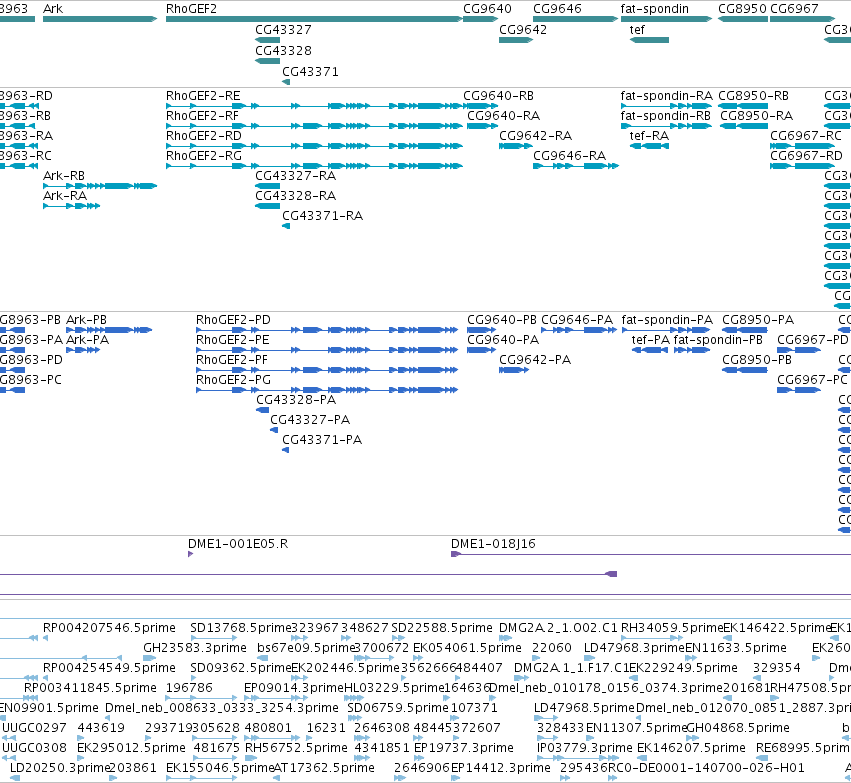Click transcript CG9640-RA
The width and height of the screenshot is (851, 783).
coord(504,116)
